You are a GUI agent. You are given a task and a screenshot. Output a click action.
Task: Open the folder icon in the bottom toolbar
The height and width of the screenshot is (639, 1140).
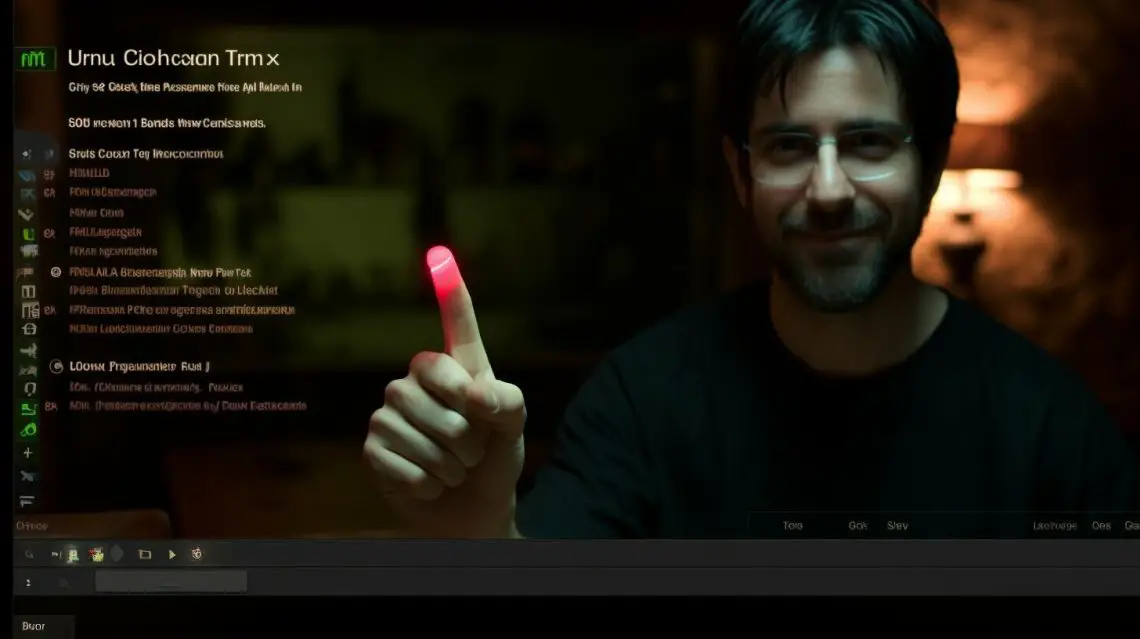click(x=145, y=554)
